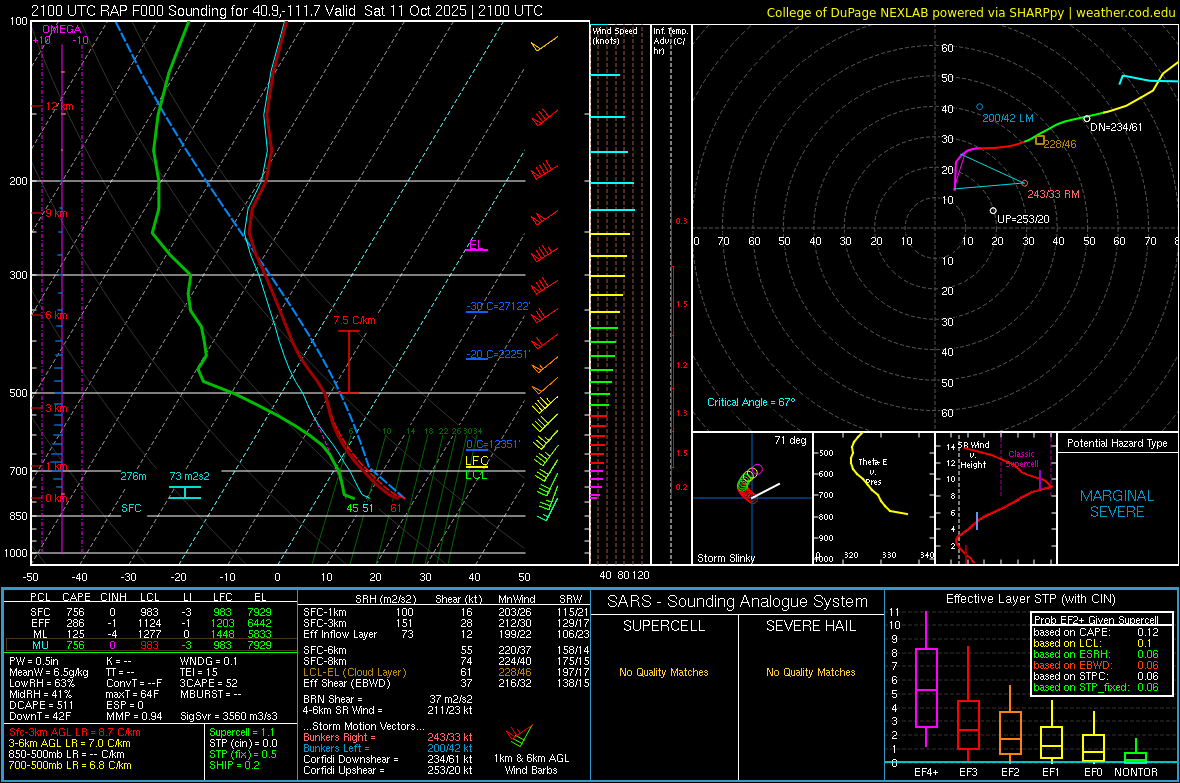Click the magenta EL level marker
Screen dimensions: 1180x783
tap(476, 245)
